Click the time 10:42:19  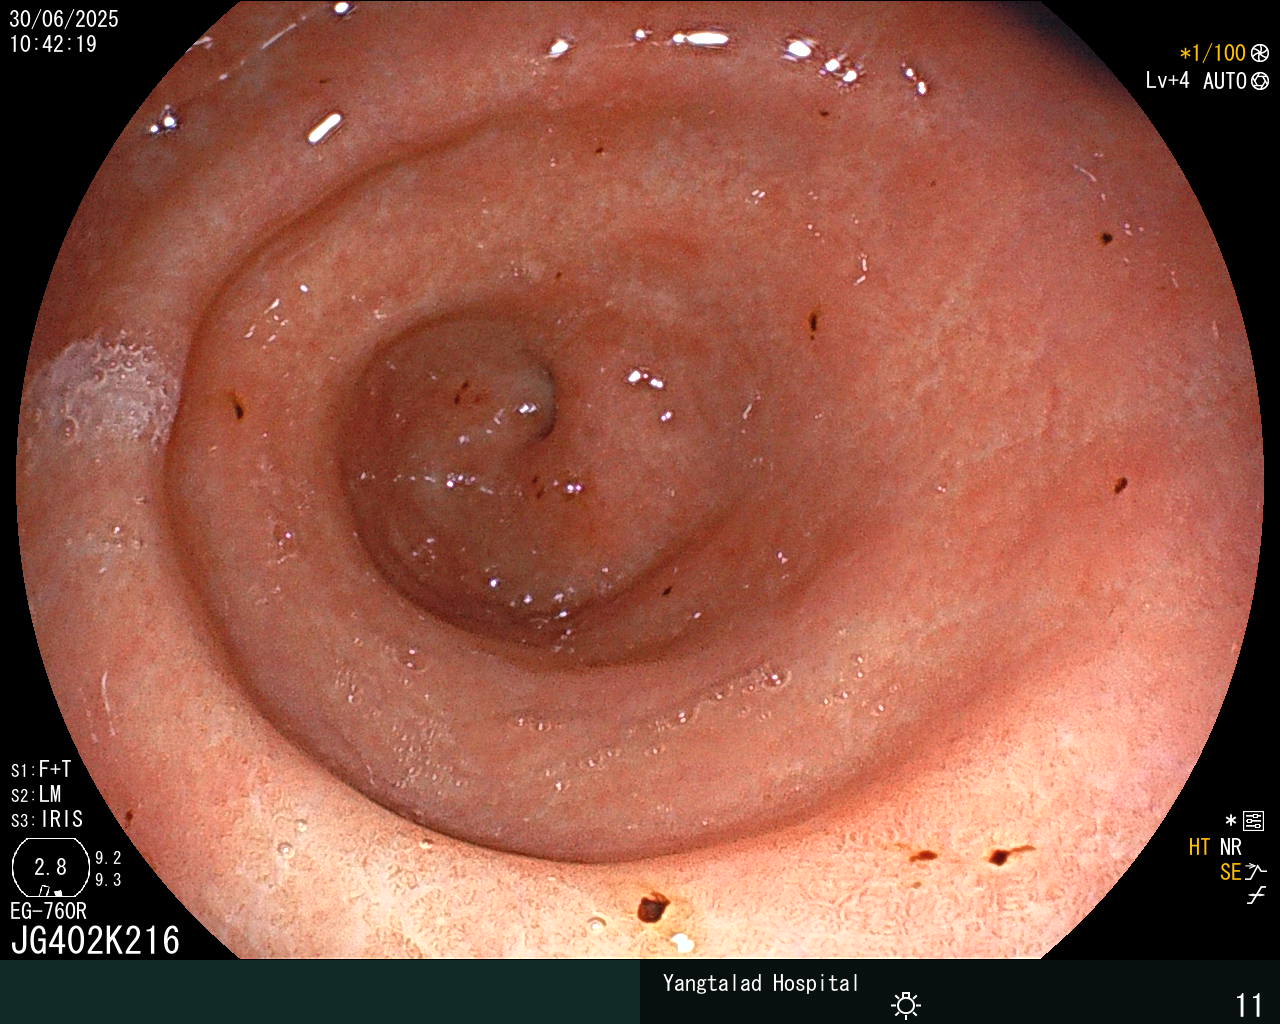53,44
